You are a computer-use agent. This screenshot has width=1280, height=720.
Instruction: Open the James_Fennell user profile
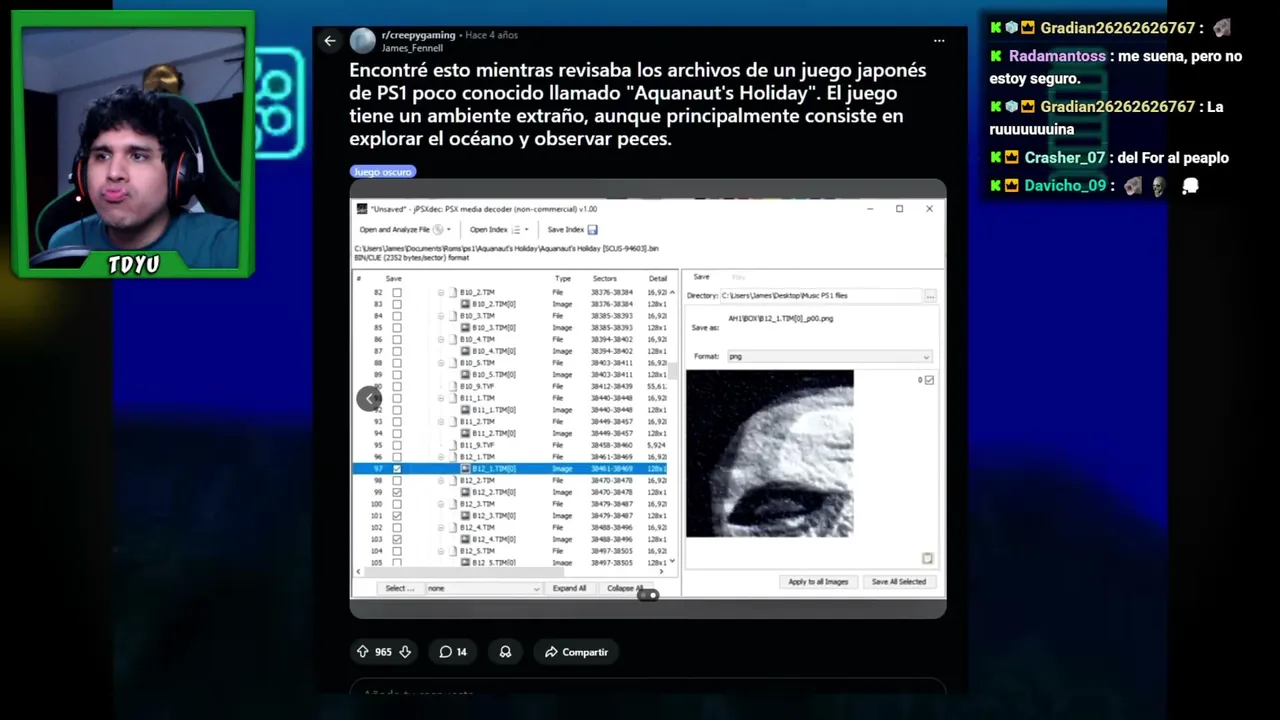[x=412, y=48]
